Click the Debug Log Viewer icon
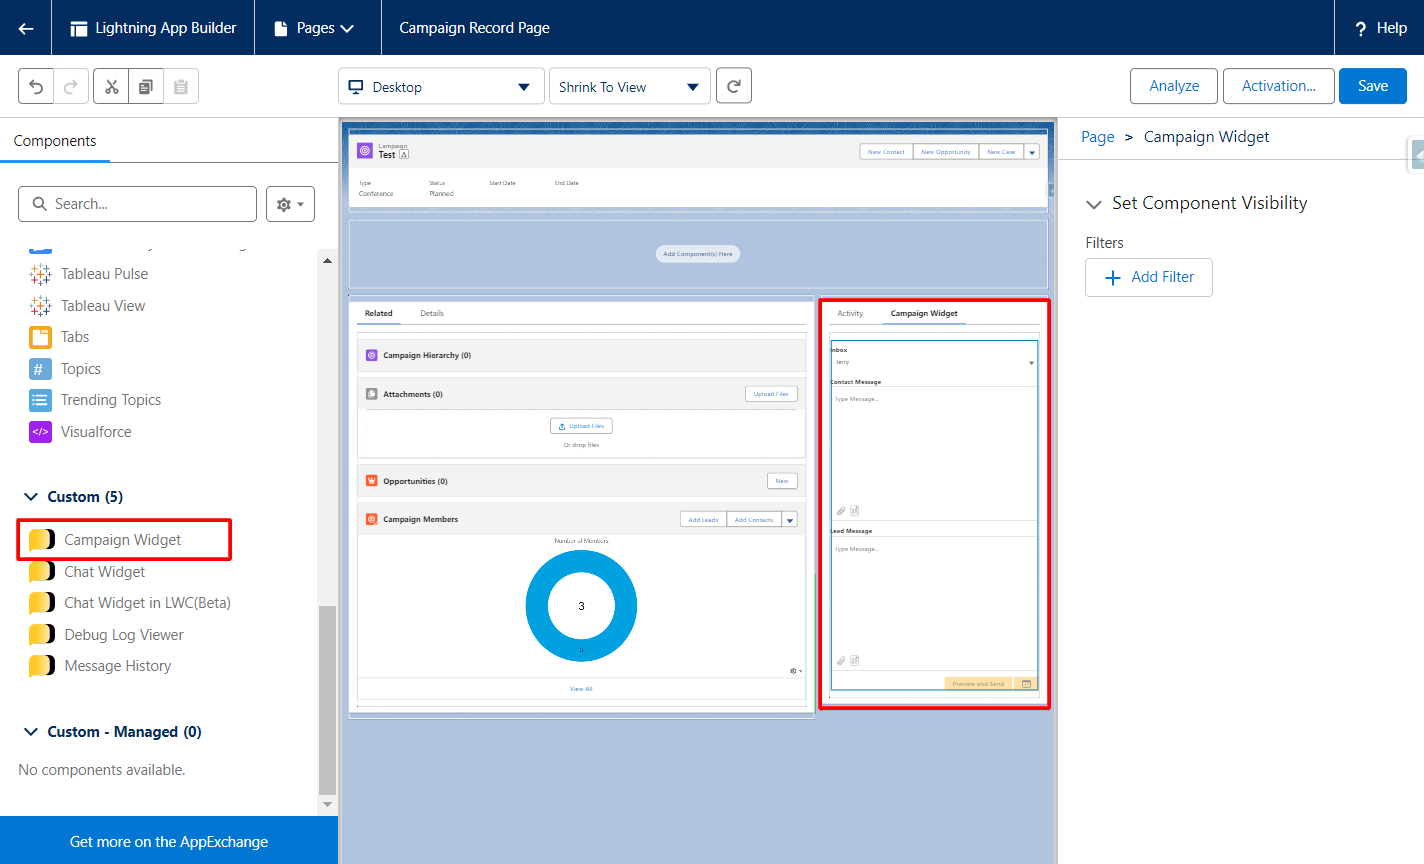 click(x=42, y=635)
